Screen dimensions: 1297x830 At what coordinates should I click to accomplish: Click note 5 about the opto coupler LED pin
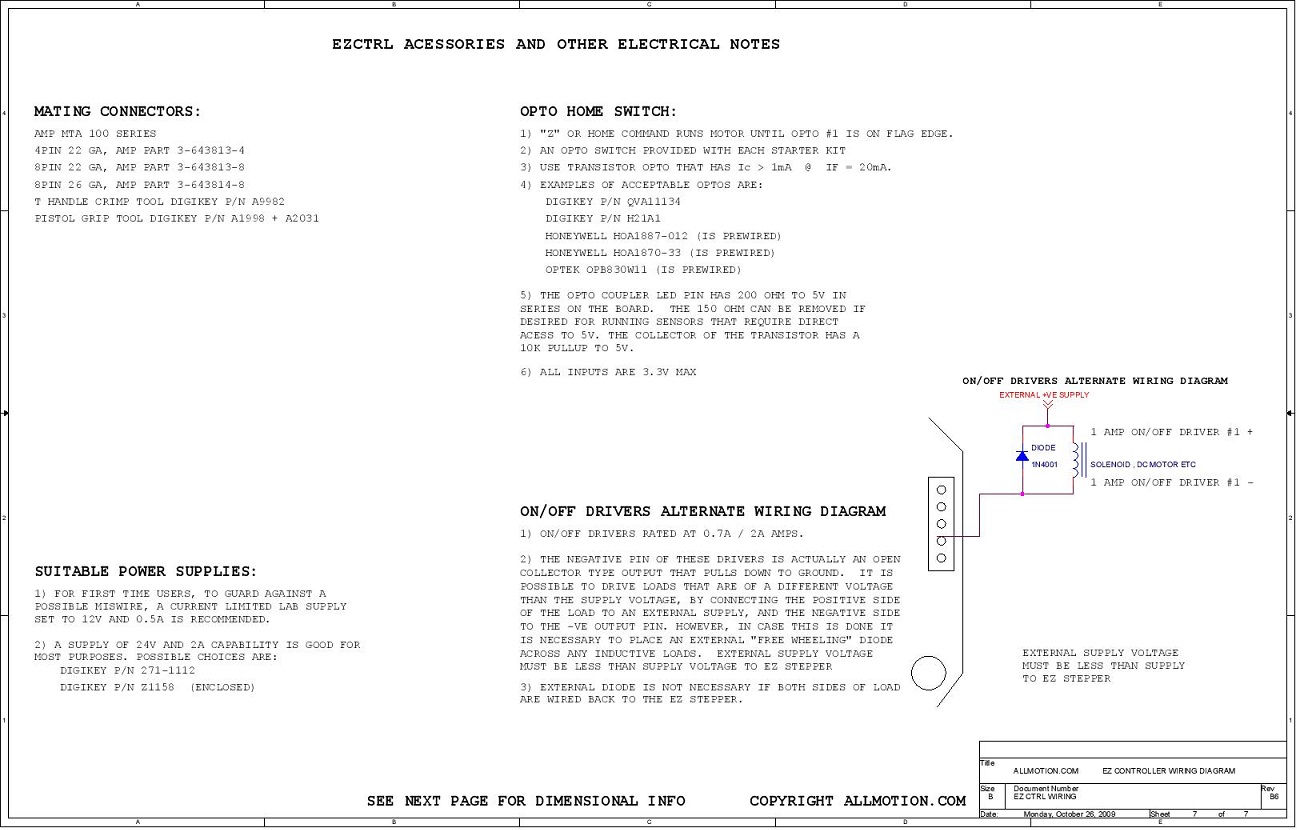pyautogui.click(x=693, y=321)
